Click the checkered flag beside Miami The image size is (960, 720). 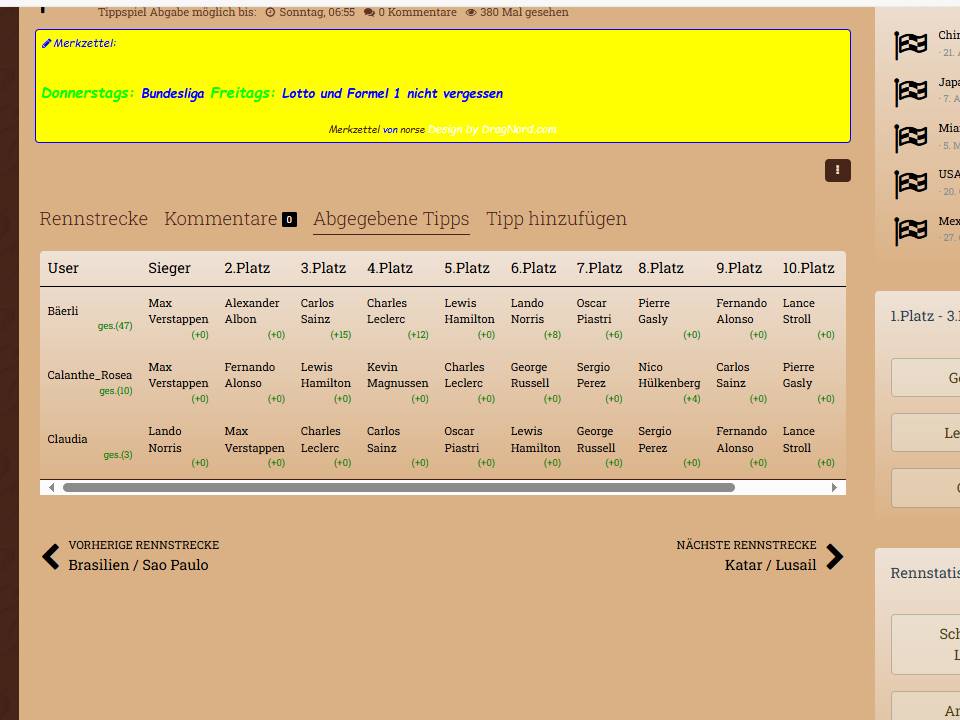click(x=910, y=138)
